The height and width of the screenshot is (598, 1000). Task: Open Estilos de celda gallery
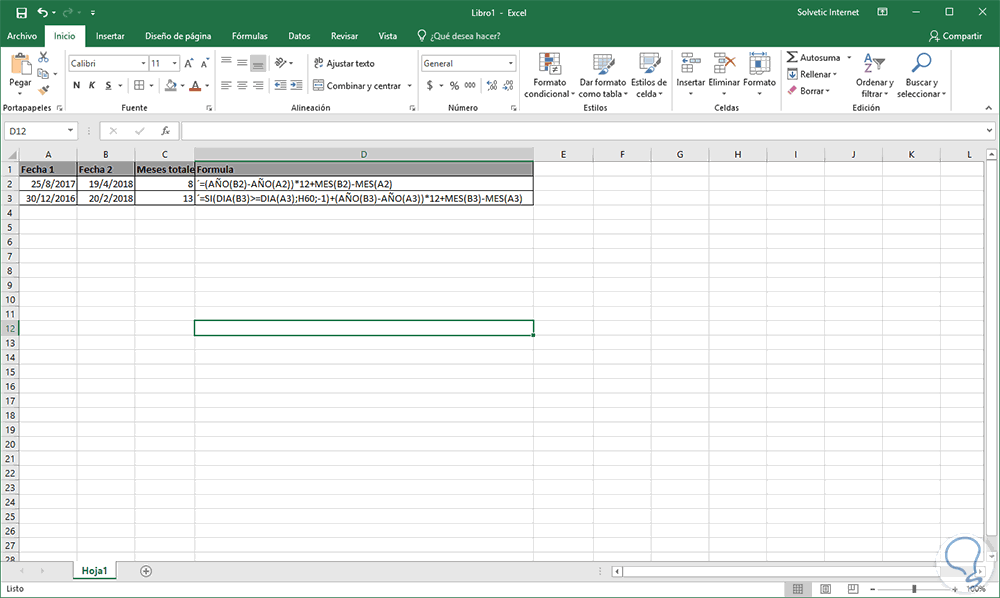coord(649,76)
